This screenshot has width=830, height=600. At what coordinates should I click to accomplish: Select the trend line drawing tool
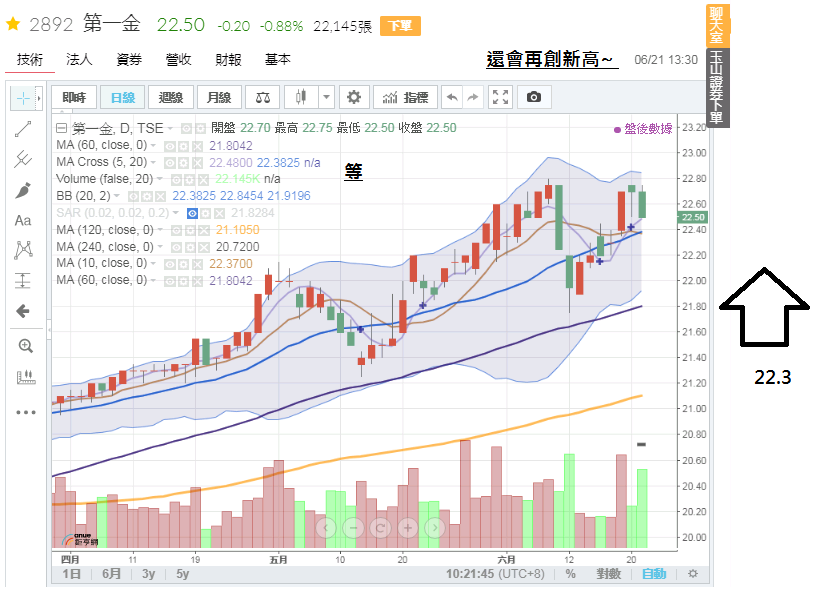pos(23,129)
